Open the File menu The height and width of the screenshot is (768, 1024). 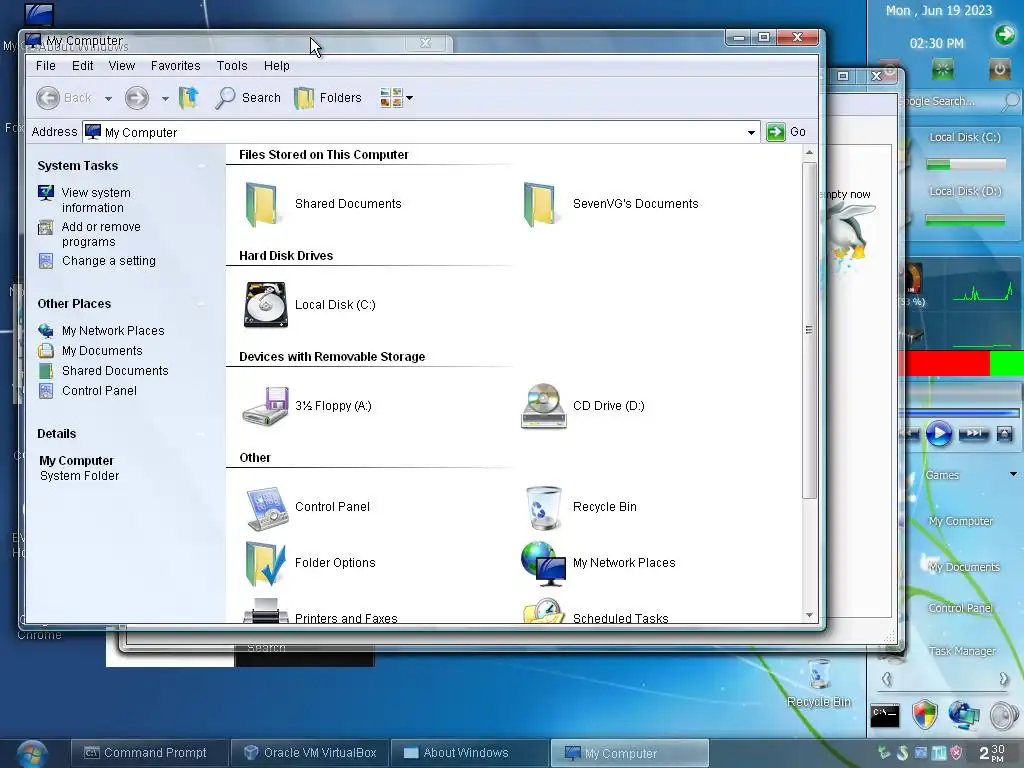pyautogui.click(x=46, y=66)
